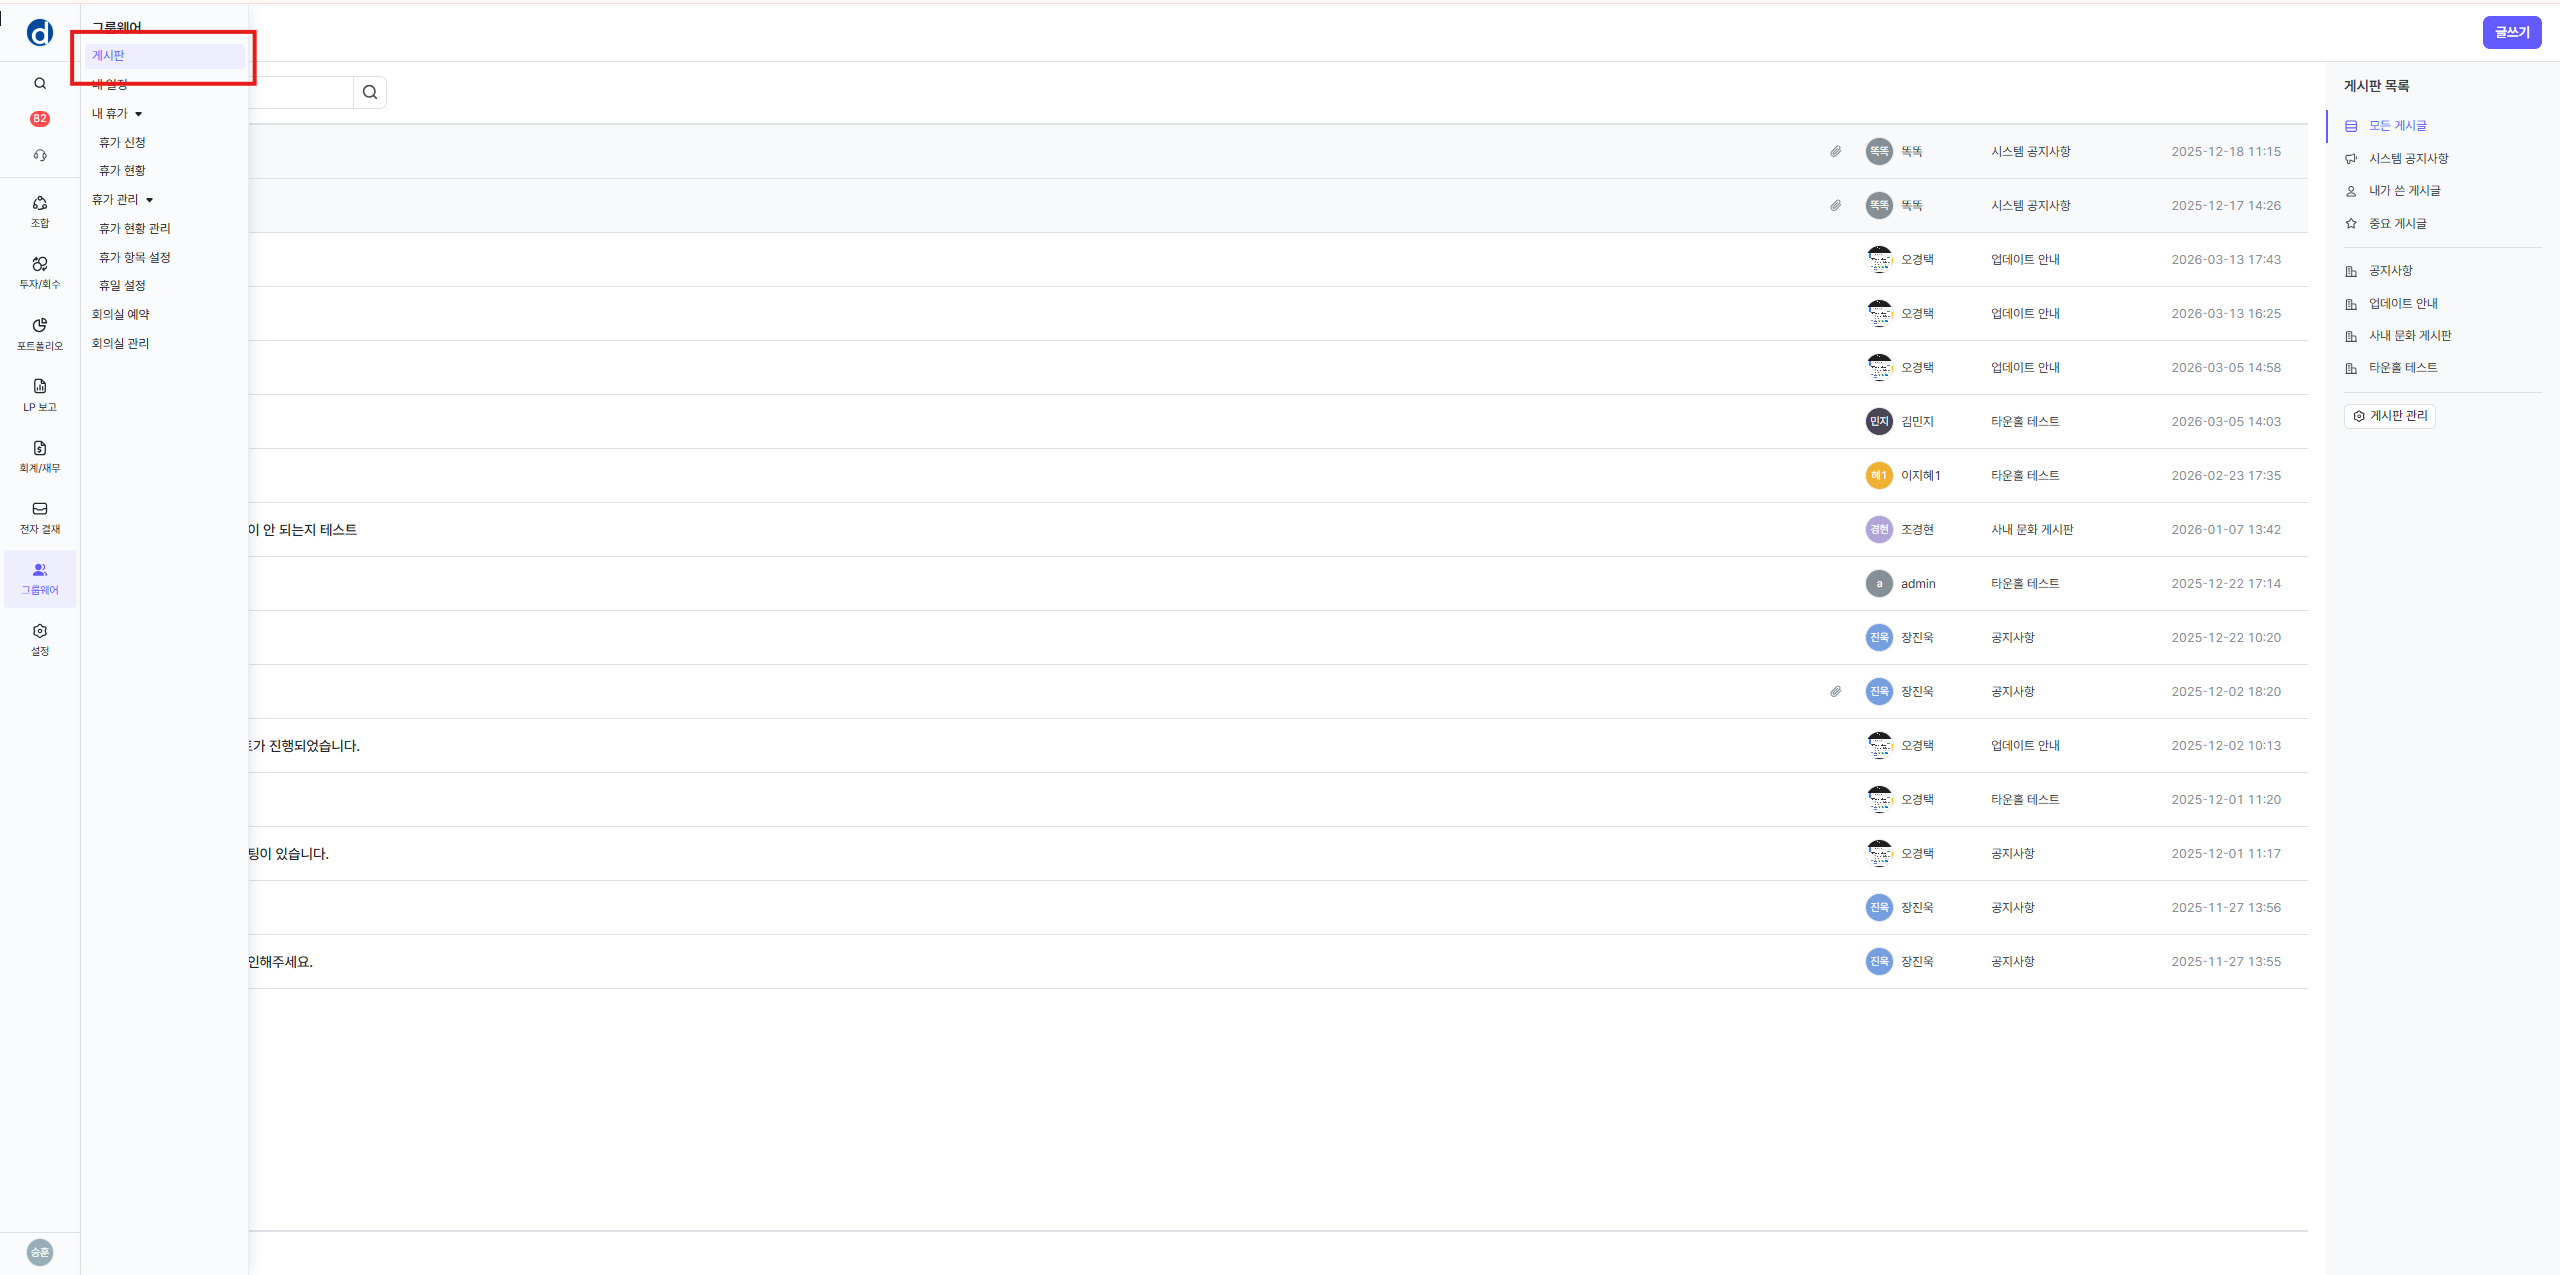This screenshot has height=1275, width=2560.
Task: Open 사내 문화 게시판 in board list
Action: pyautogui.click(x=2409, y=336)
